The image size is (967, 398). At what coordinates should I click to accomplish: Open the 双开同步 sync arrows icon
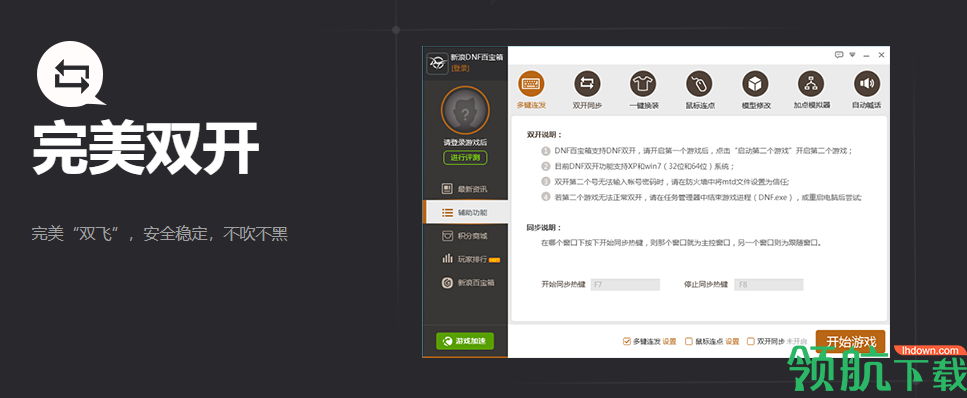click(x=587, y=83)
